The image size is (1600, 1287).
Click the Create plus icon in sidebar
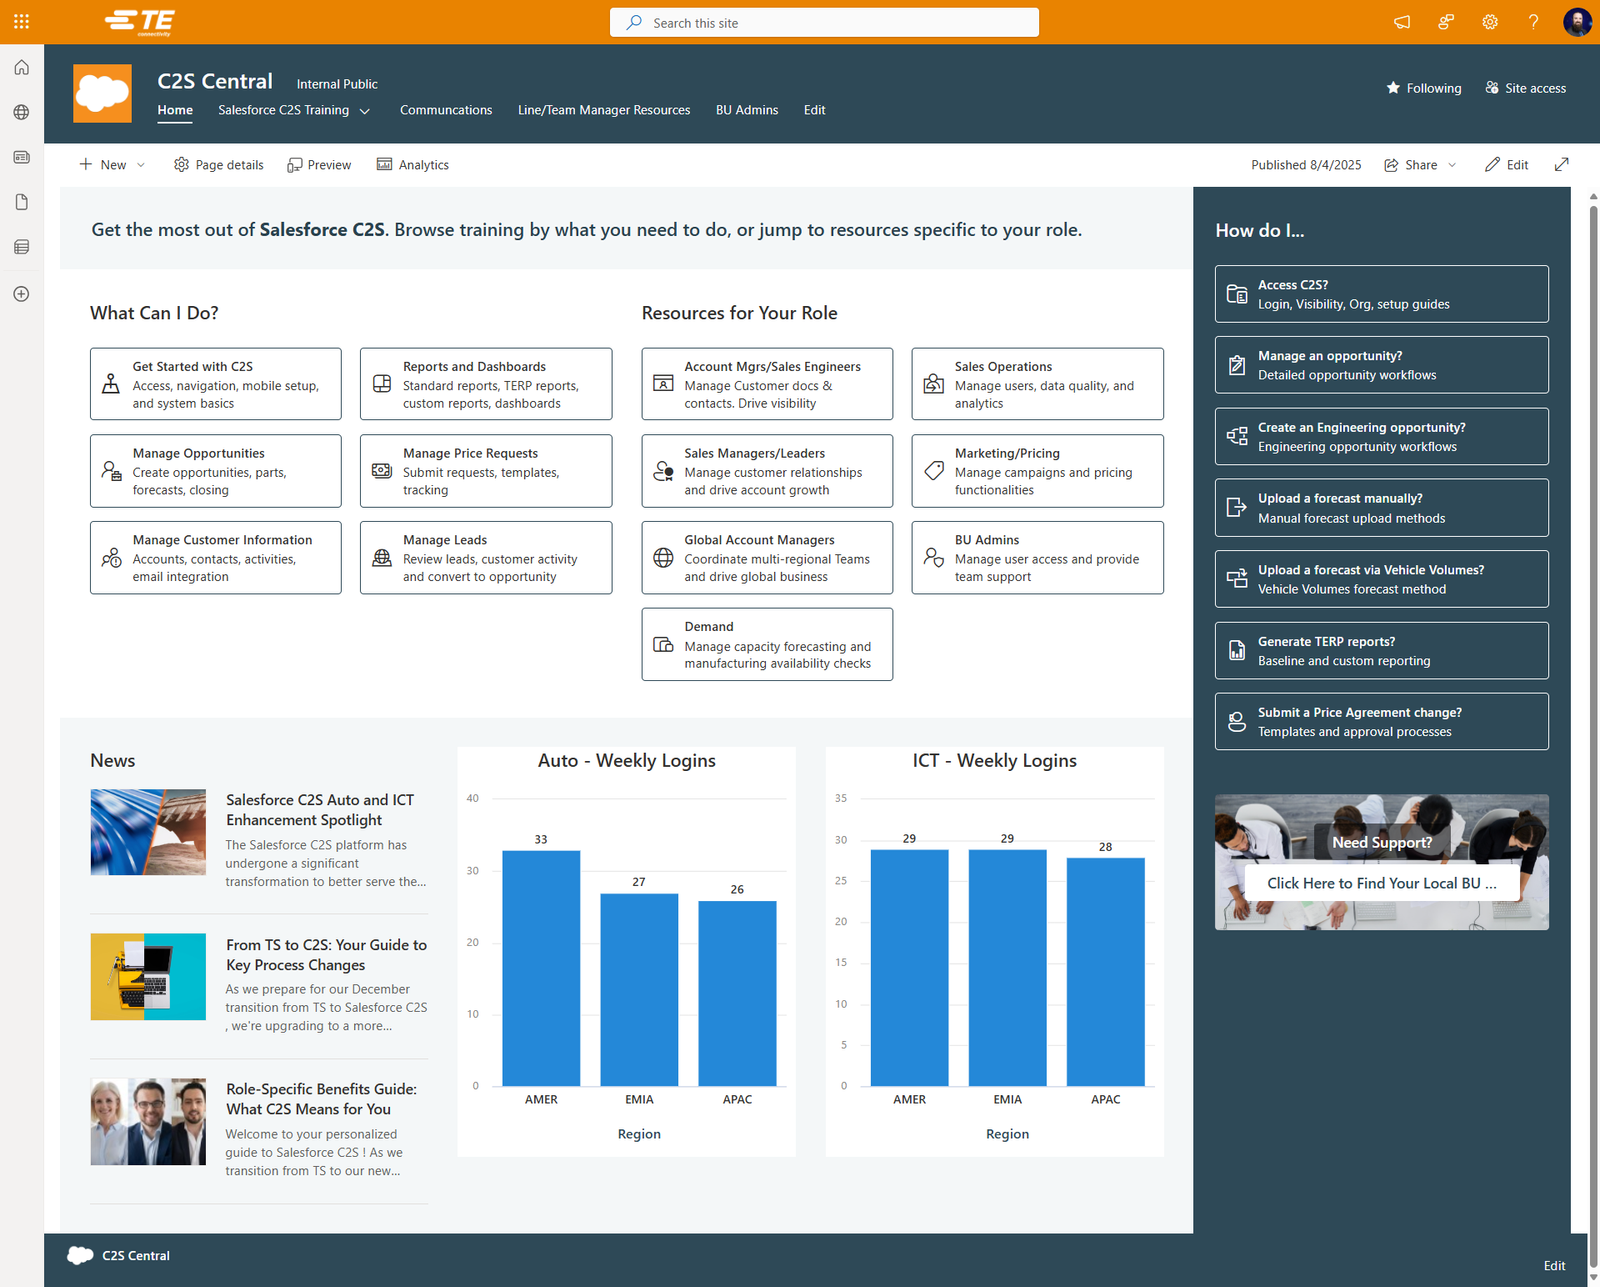pyautogui.click(x=21, y=294)
